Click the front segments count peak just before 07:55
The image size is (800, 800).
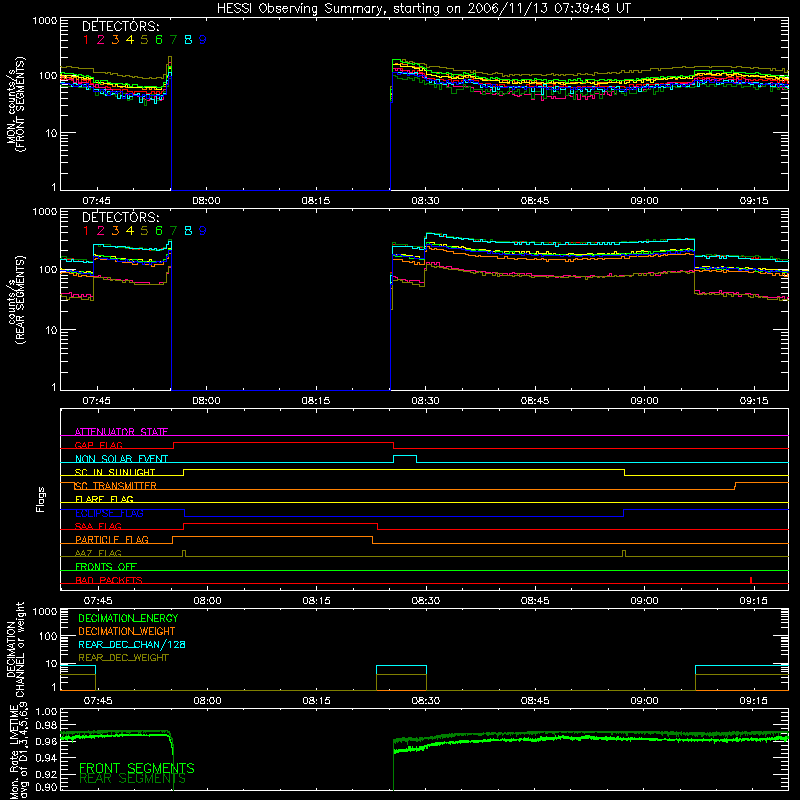pos(169,59)
